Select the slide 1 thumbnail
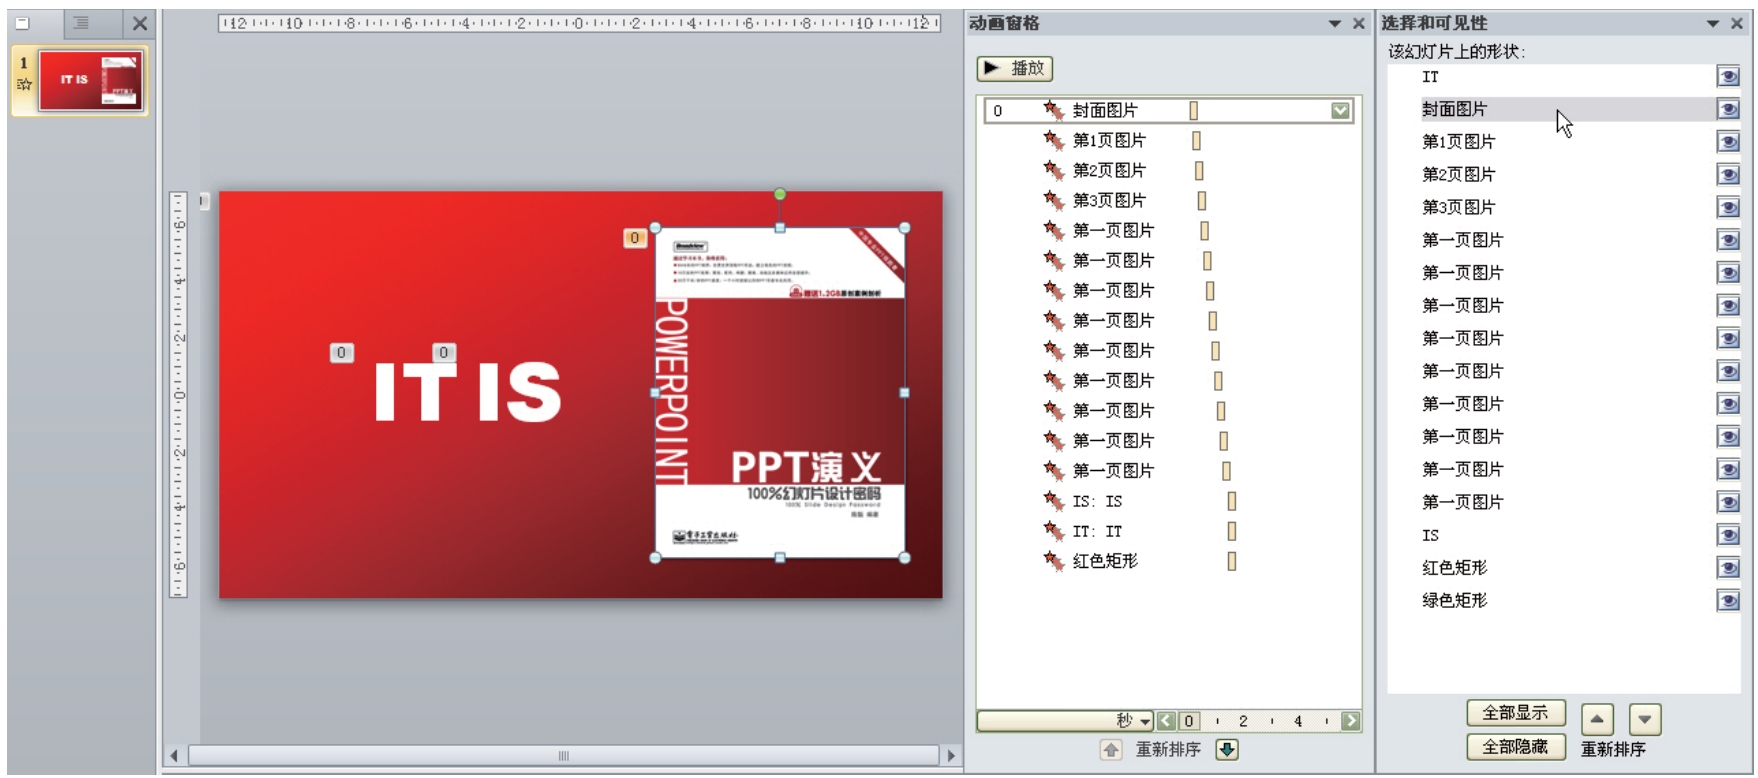Screen dimensions: 1758x778 click(x=91, y=81)
